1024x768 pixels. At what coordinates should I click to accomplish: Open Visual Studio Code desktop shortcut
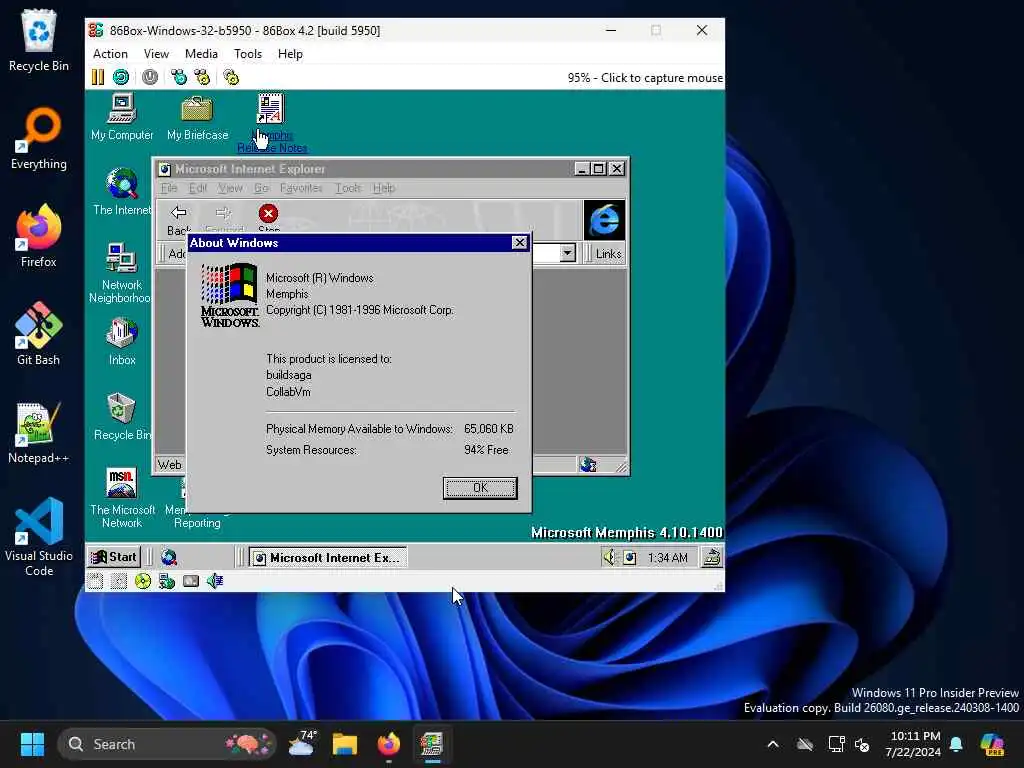[x=39, y=537]
